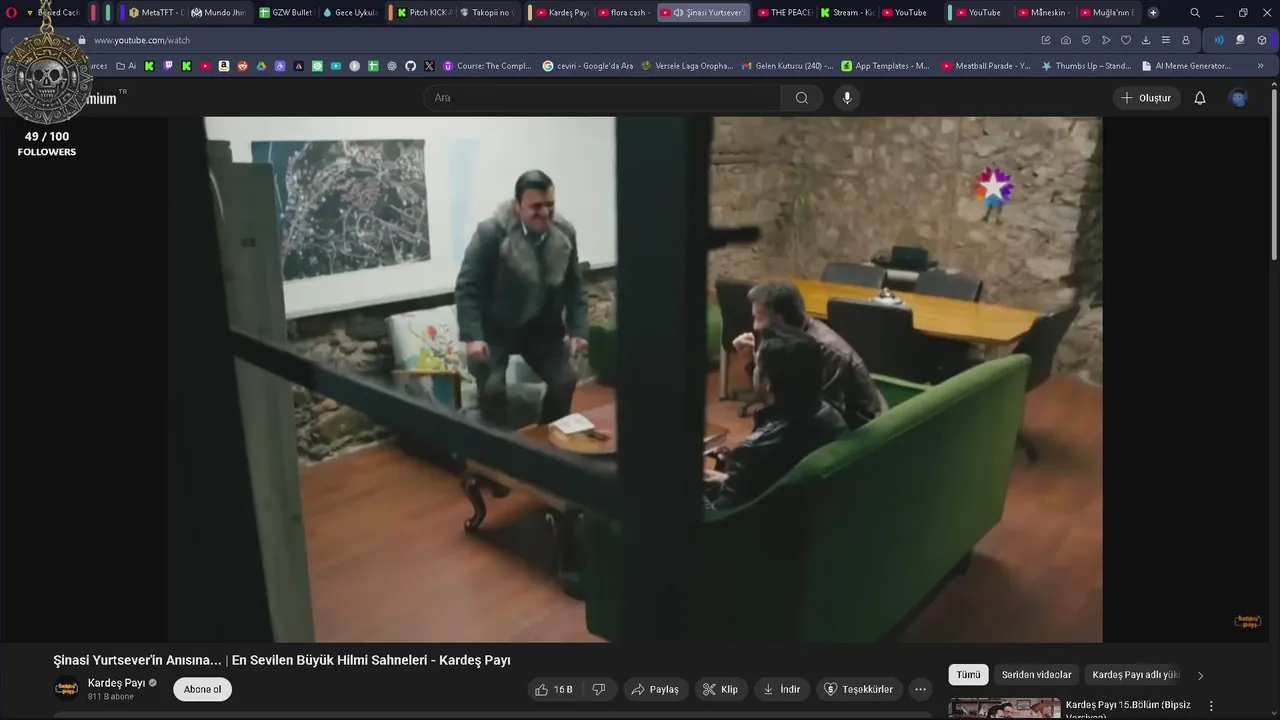Take a snapshot with camera icon

(1066, 40)
